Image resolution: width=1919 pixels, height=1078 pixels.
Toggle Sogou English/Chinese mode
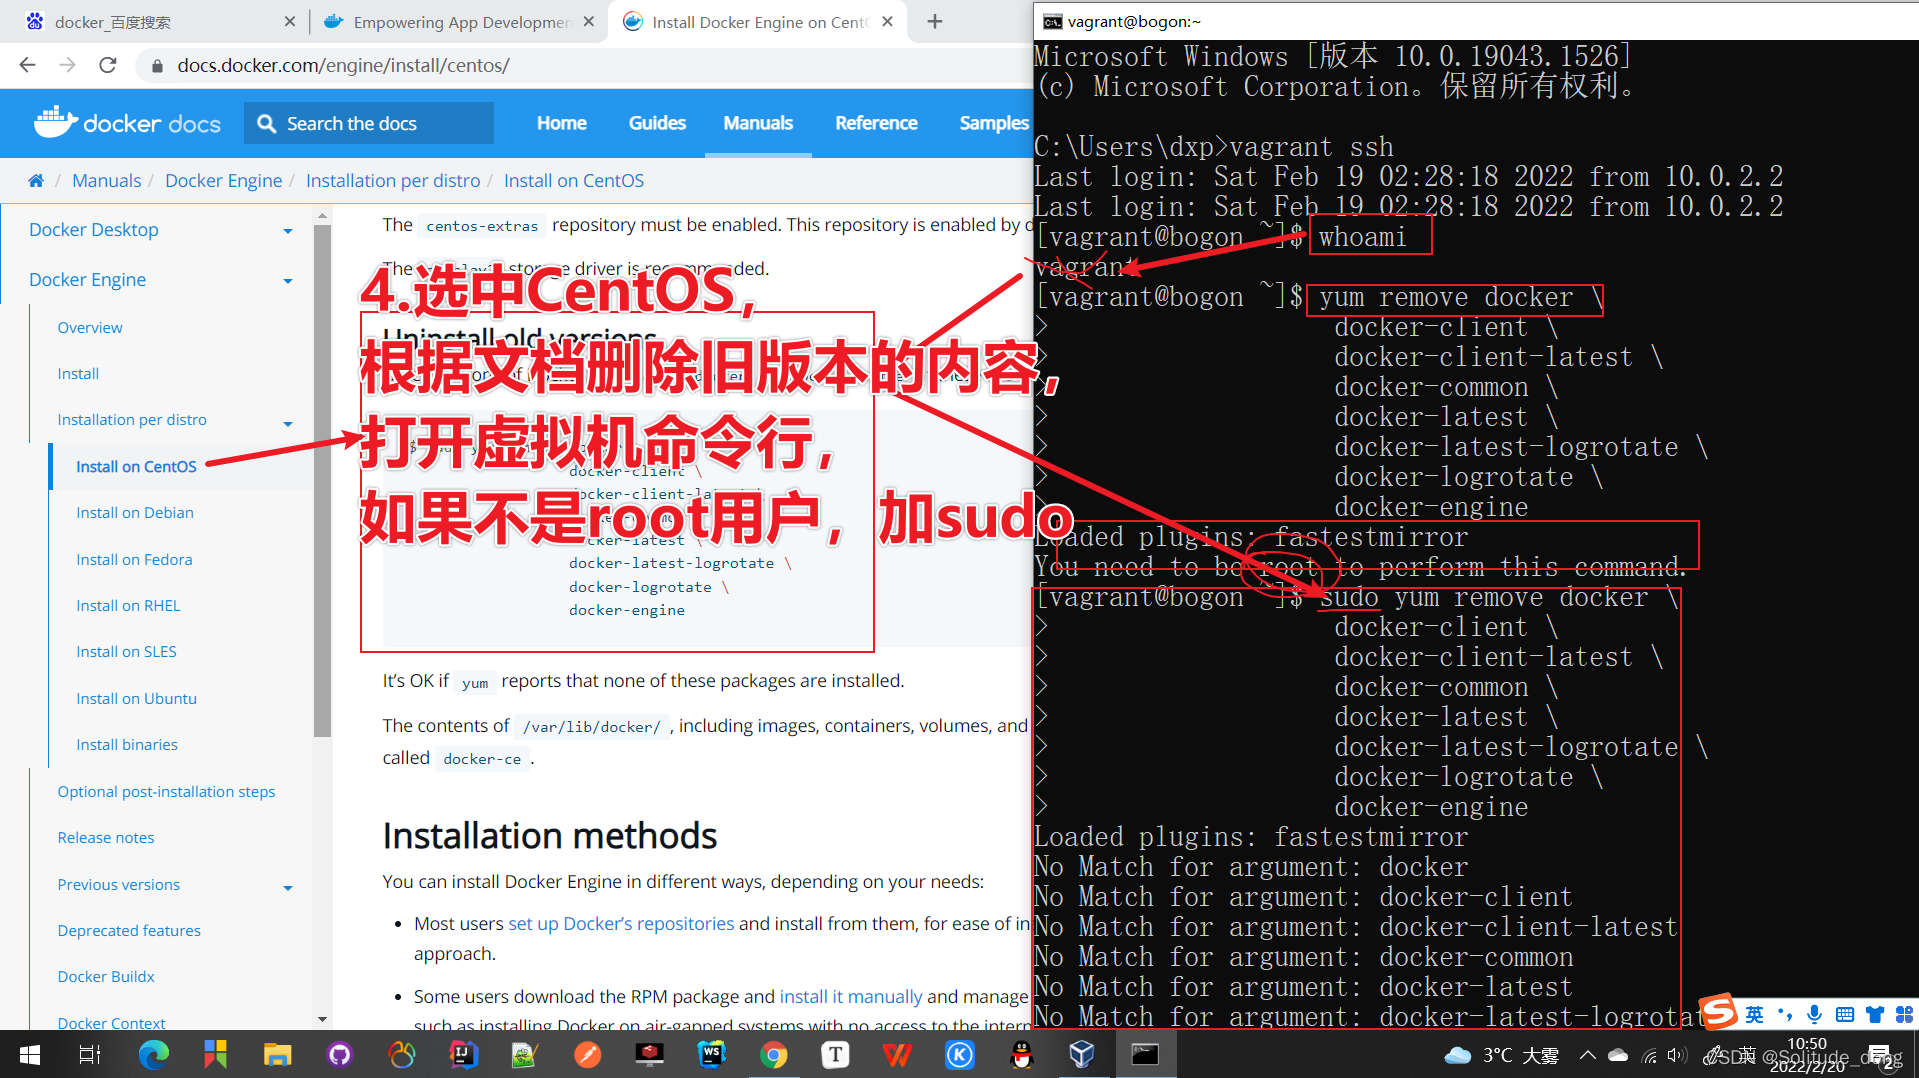point(1755,1015)
